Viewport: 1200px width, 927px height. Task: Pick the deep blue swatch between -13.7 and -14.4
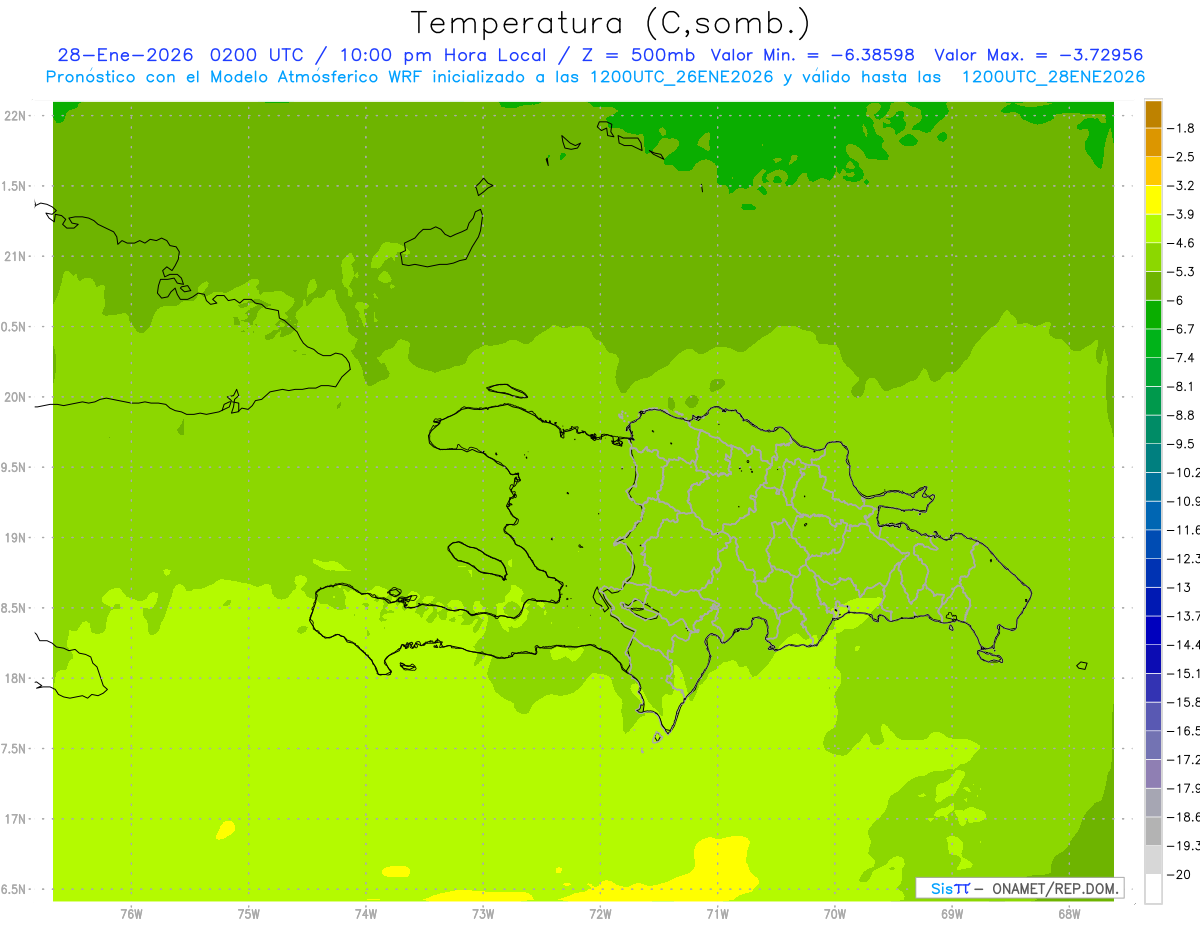click(1153, 630)
